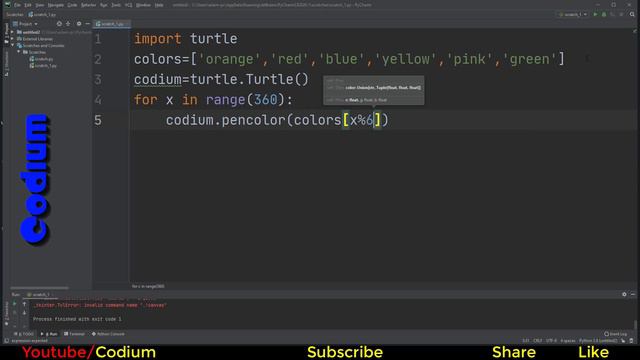Open the Python Console tab

click(108, 334)
